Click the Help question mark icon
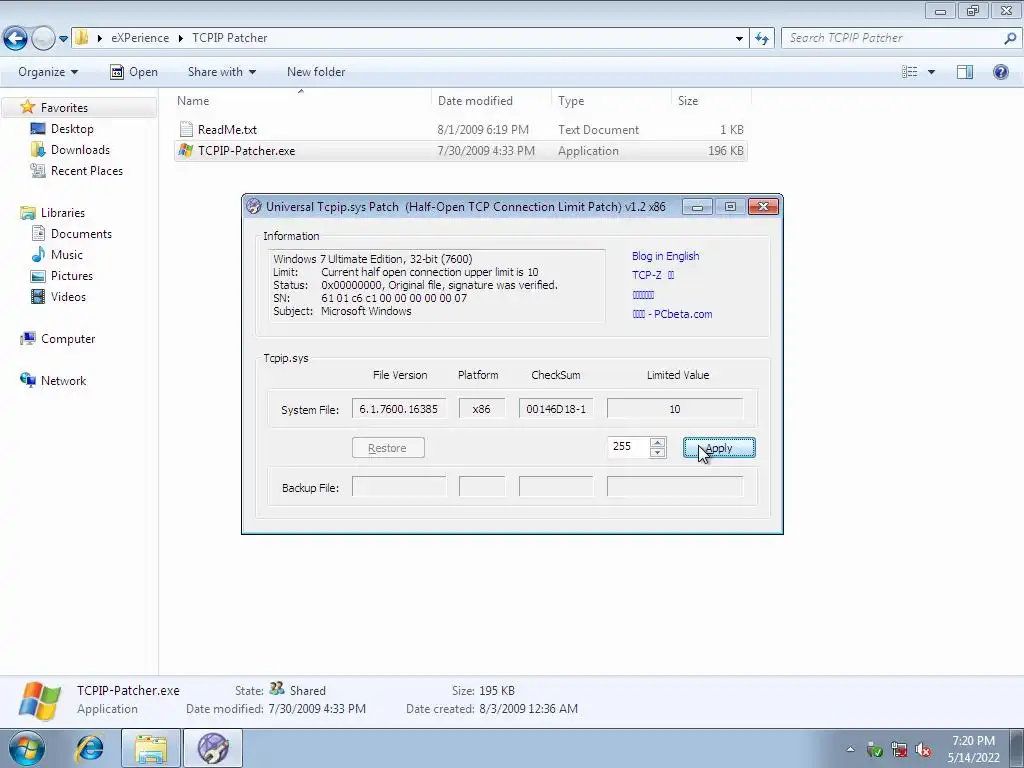Screen dimensions: 1024x768 pyautogui.click(x=1000, y=72)
